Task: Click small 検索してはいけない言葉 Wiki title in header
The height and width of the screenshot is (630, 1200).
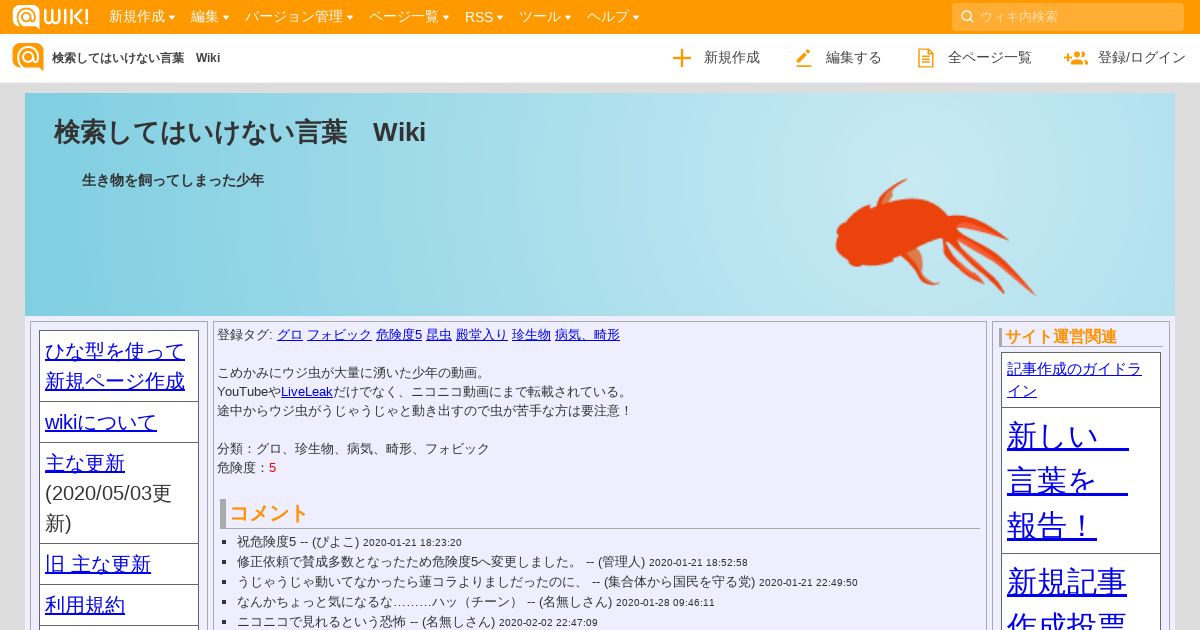Action: point(136,58)
